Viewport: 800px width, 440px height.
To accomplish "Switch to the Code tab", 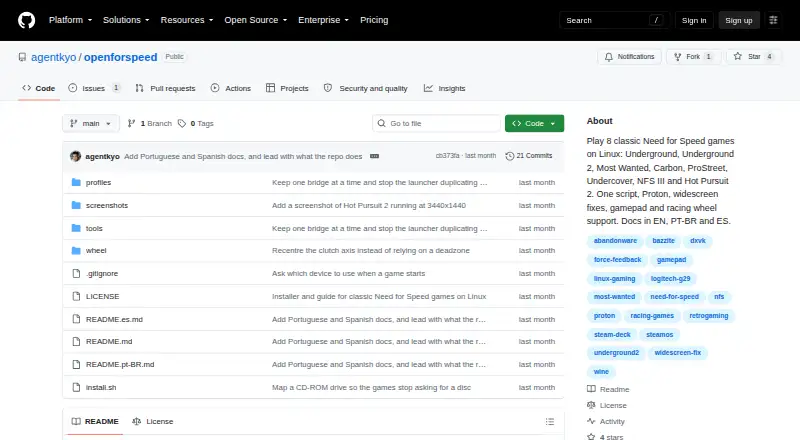I will click(x=39, y=88).
